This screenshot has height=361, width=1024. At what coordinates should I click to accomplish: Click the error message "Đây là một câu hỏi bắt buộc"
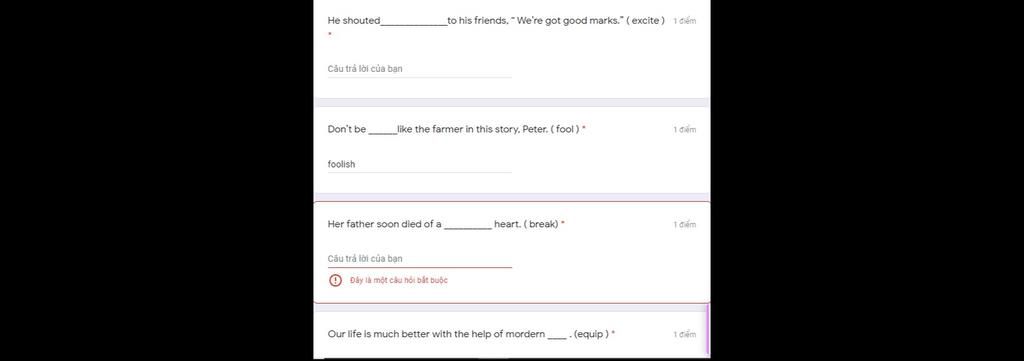pos(398,280)
